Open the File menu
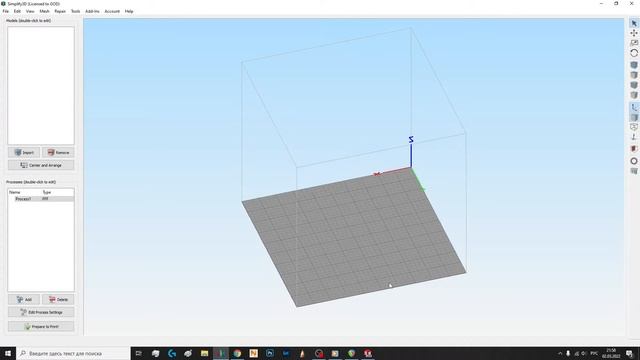The height and width of the screenshot is (360, 640). pyautogui.click(x=6, y=11)
